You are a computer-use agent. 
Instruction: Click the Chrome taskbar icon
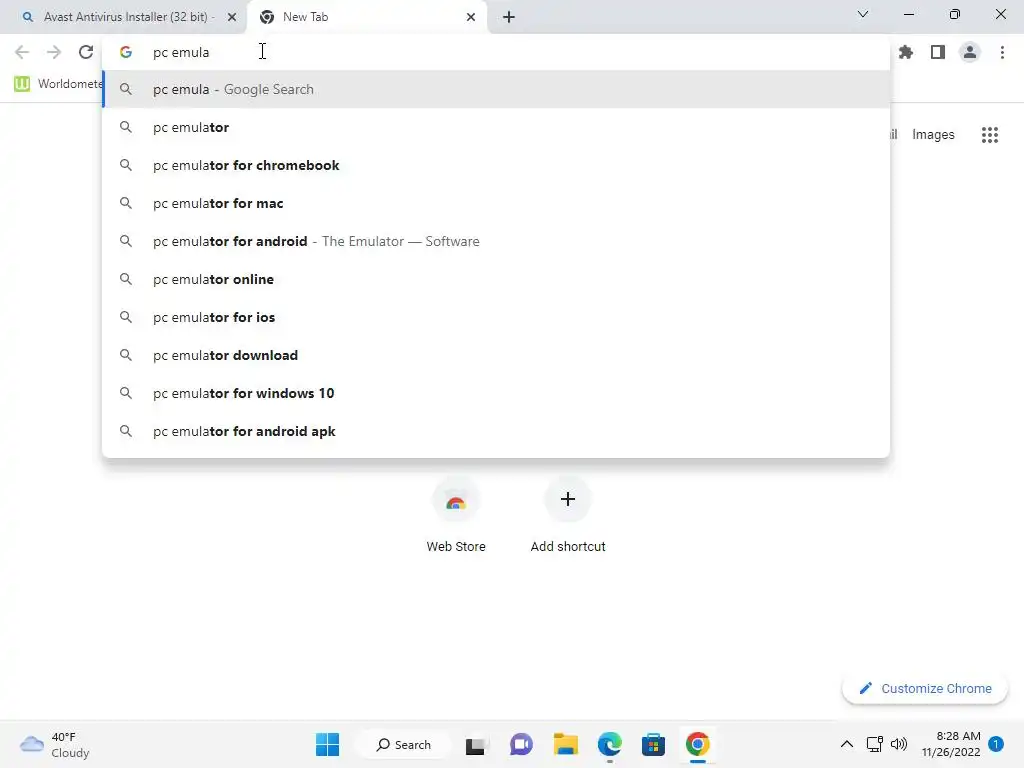pyautogui.click(x=697, y=744)
